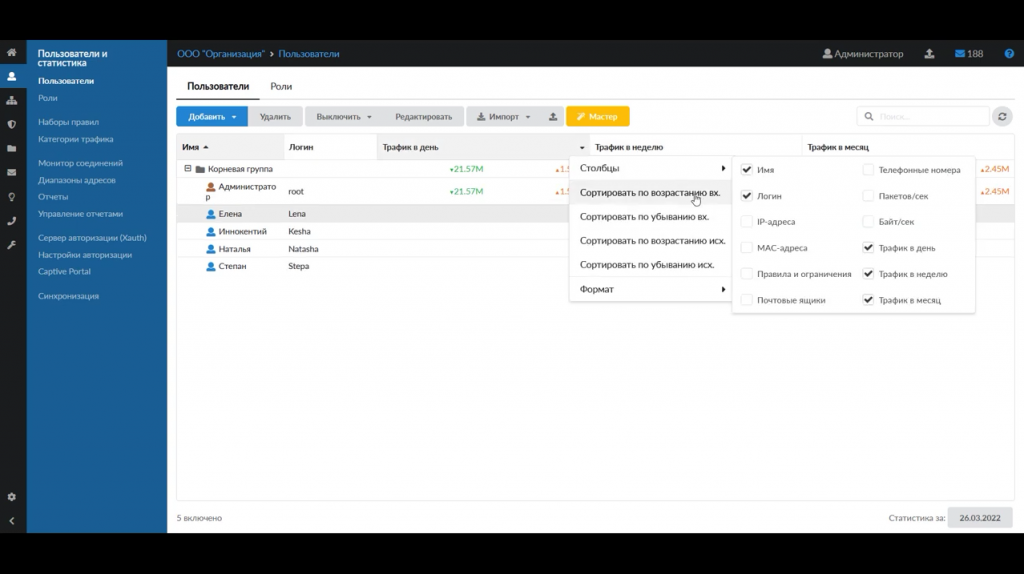Enable the IP-адреса column

coord(746,221)
